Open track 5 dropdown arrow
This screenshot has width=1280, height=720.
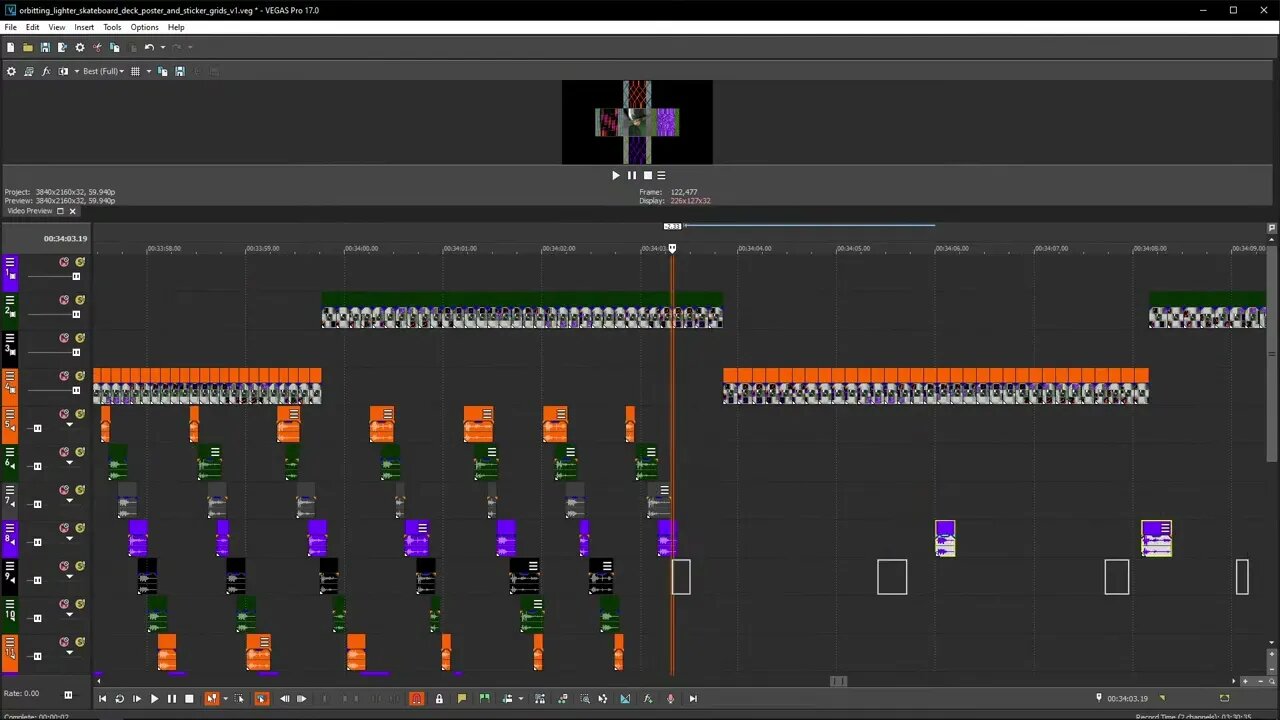[69, 425]
